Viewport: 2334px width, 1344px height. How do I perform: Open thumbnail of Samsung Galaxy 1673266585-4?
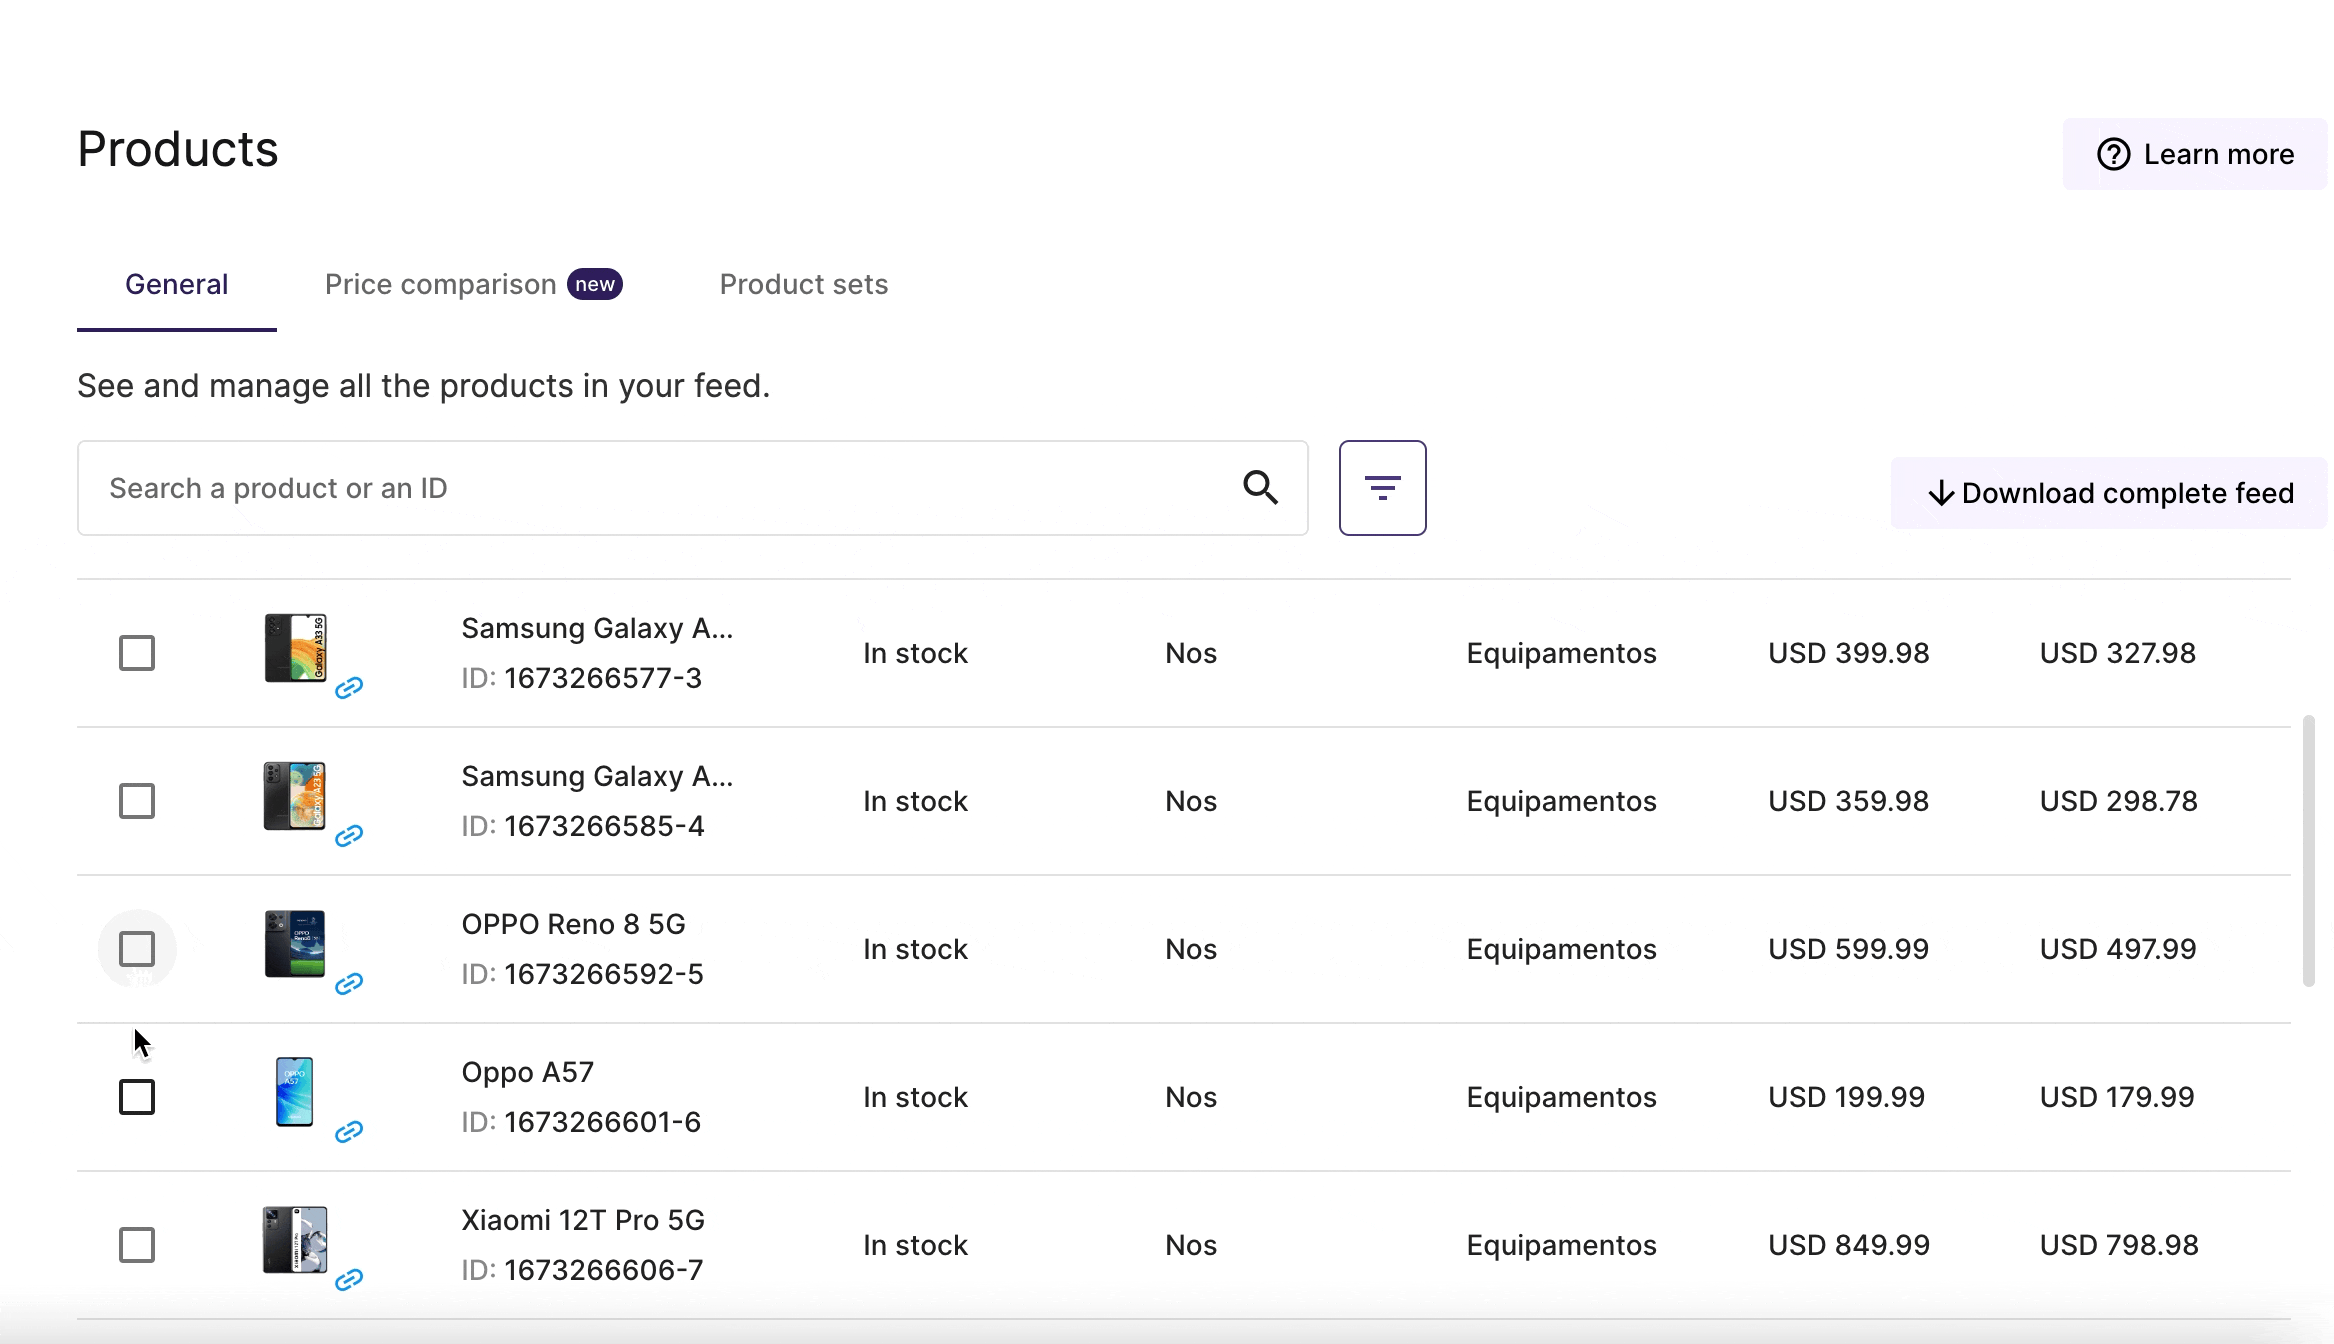click(295, 796)
